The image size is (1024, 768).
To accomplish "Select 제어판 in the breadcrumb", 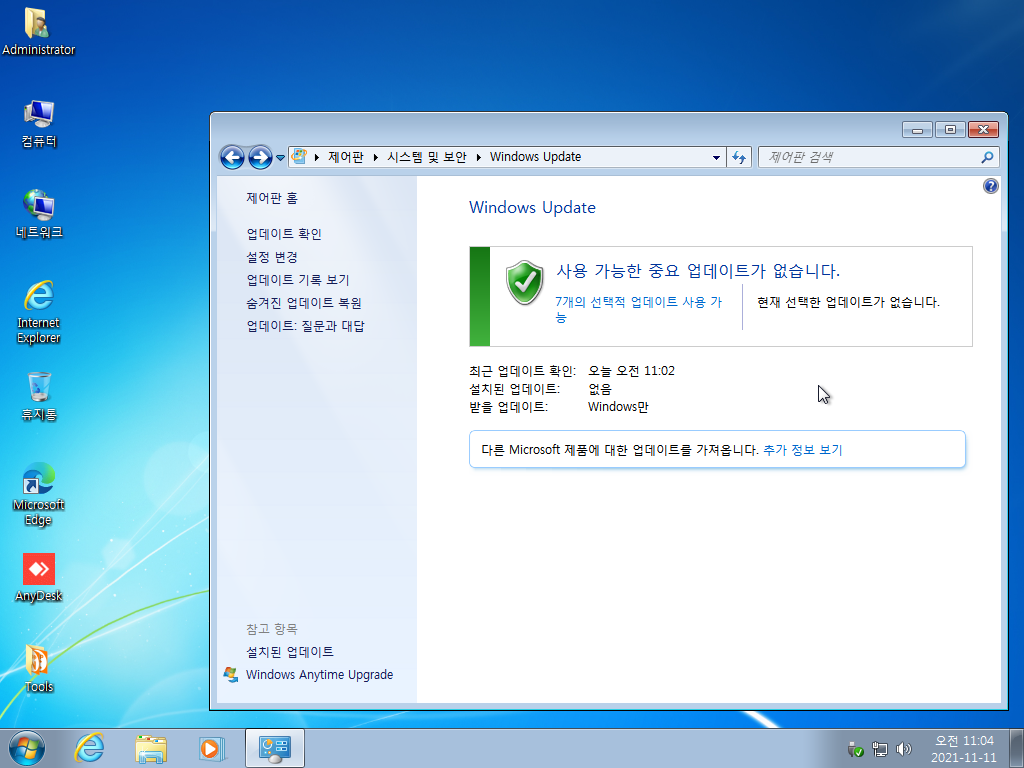I will 345,157.
